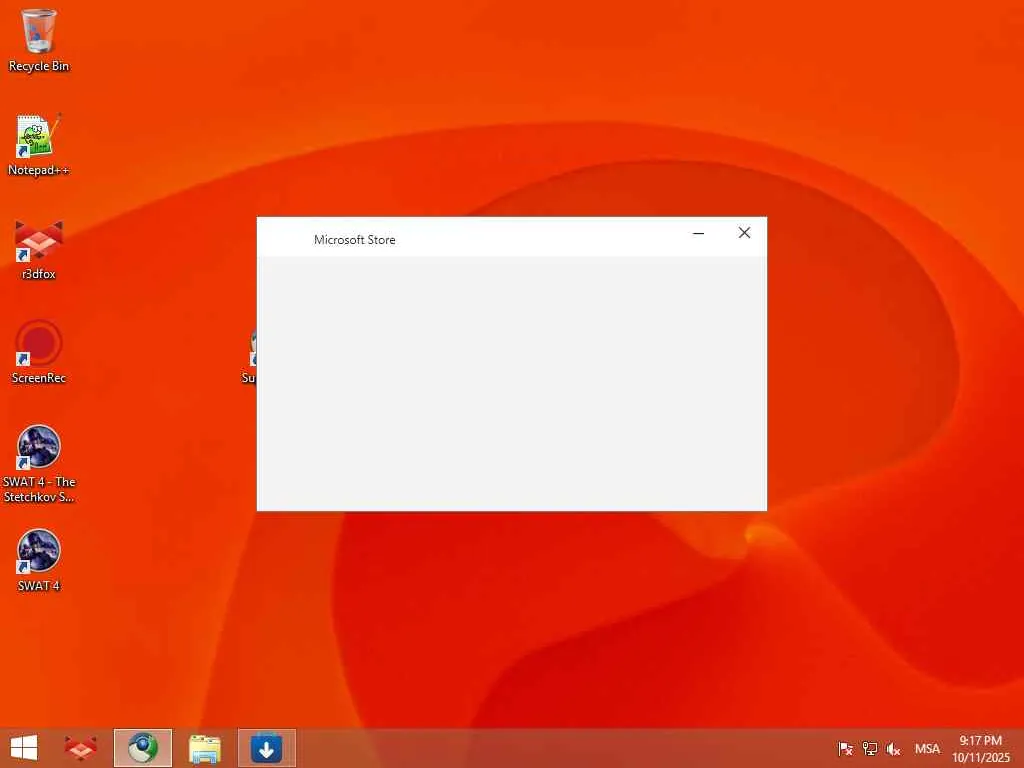Select the ScreenRec desktop shortcut
This screenshot has width=1024, height=768.
39,352
